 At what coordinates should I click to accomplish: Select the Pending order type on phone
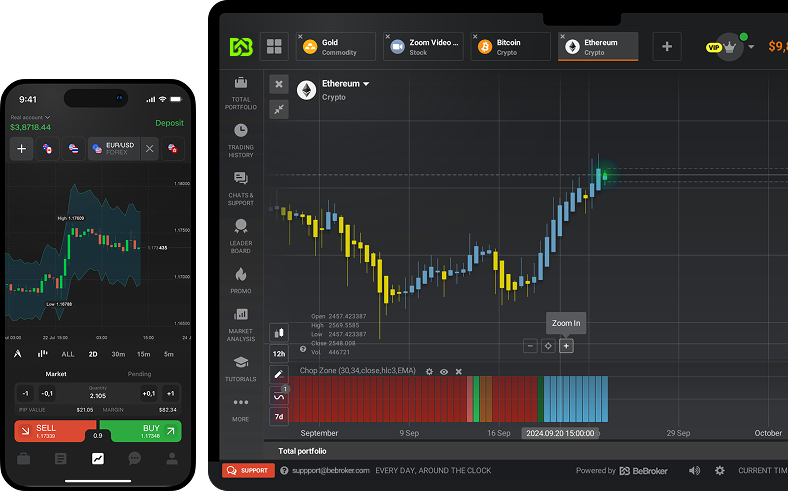(139, 374)
